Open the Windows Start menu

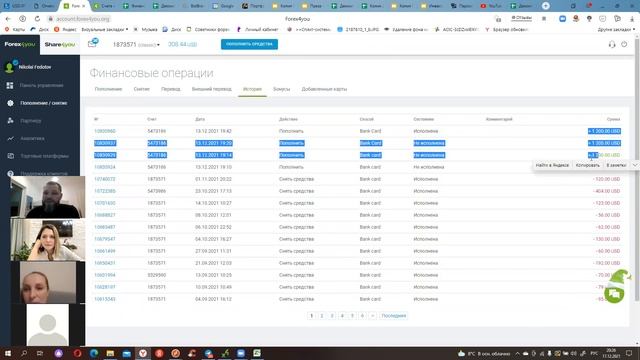(7, 353)
